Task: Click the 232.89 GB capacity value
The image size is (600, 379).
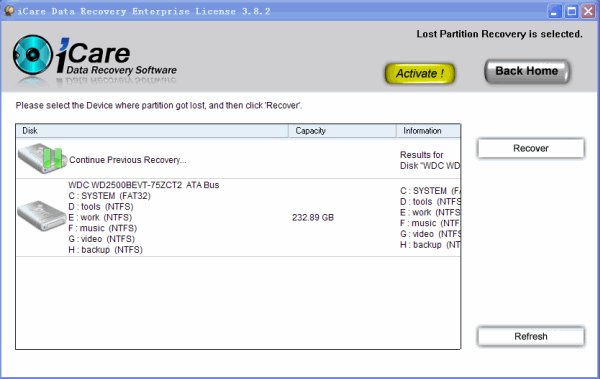Action: [313, 217]
